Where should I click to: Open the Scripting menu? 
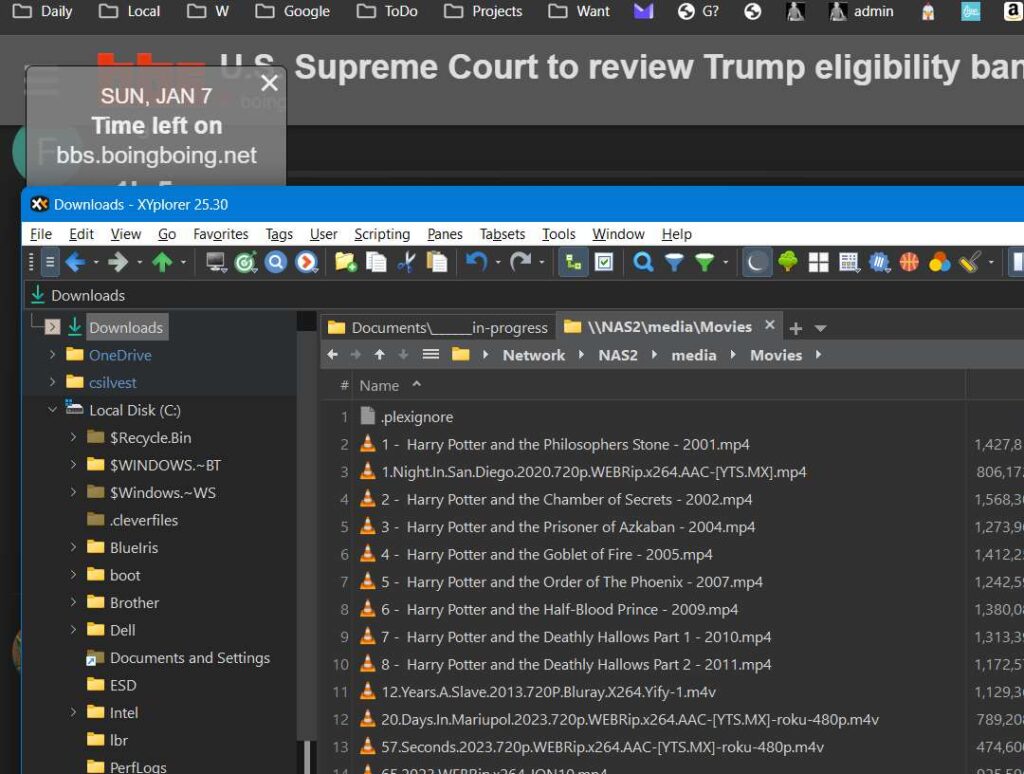(x=382, y=234)
